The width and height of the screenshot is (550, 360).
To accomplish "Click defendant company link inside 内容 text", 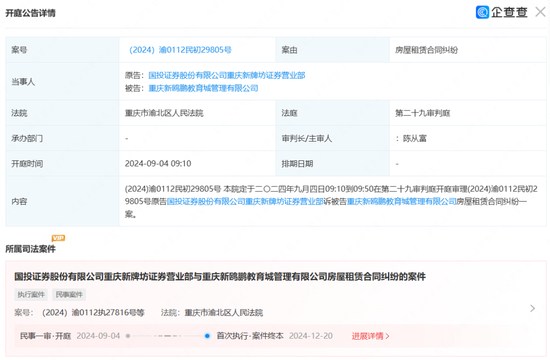I will tap(401, 201).
